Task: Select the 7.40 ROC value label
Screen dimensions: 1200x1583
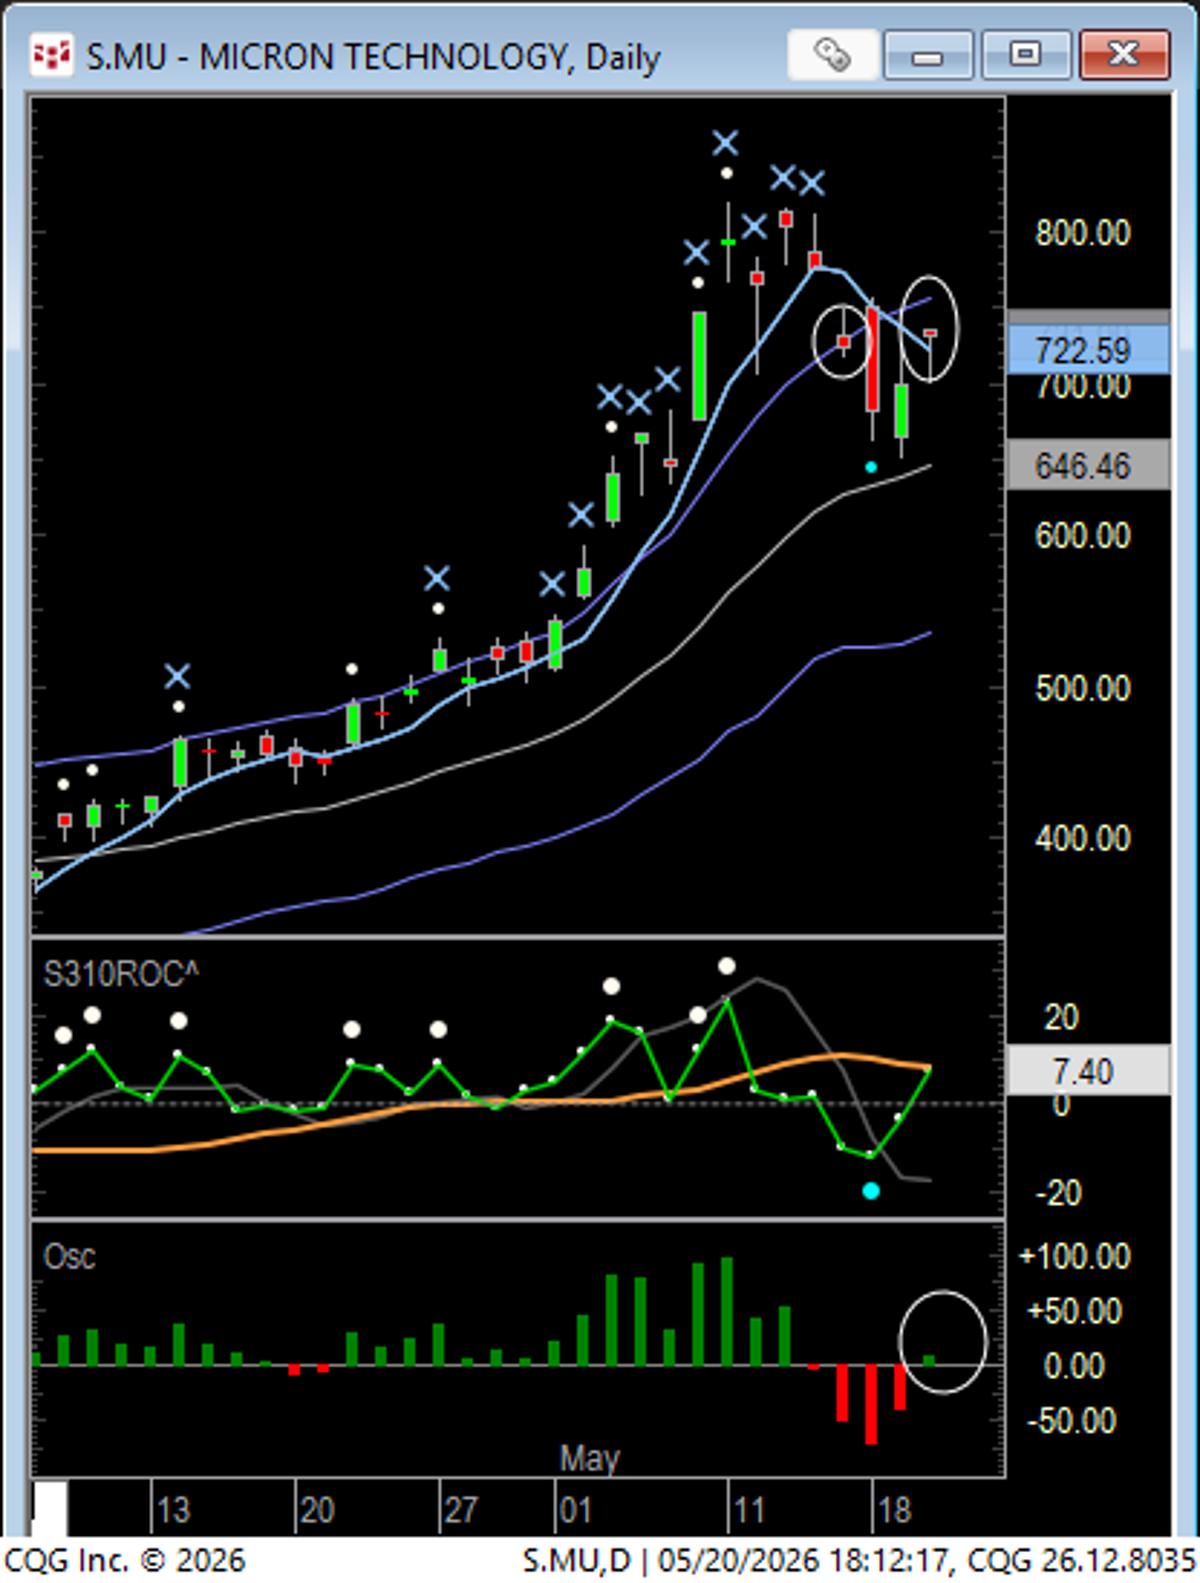Action: click(1087, 1071)
